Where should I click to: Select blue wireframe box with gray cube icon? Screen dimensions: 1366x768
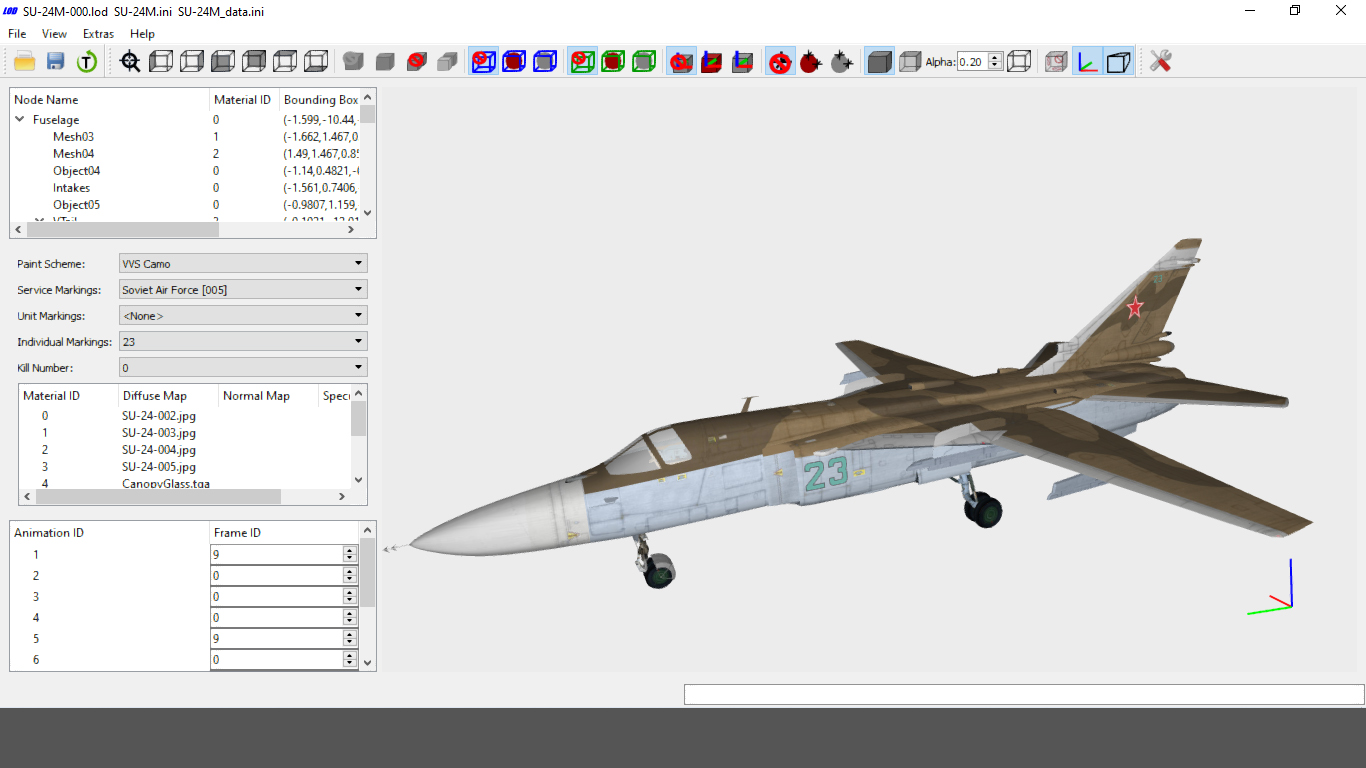545,62
